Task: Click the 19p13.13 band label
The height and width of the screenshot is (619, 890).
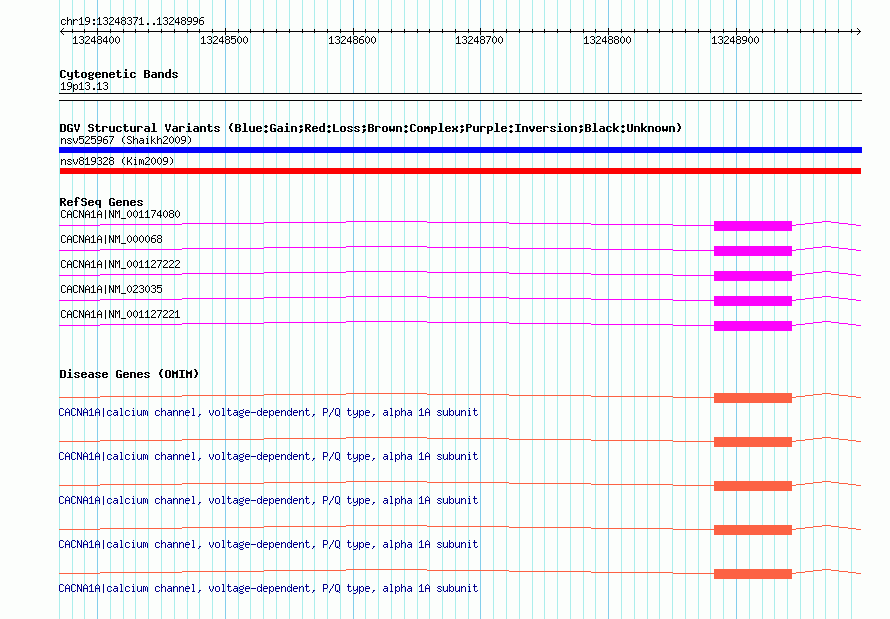Action: (x=84, y=86)
